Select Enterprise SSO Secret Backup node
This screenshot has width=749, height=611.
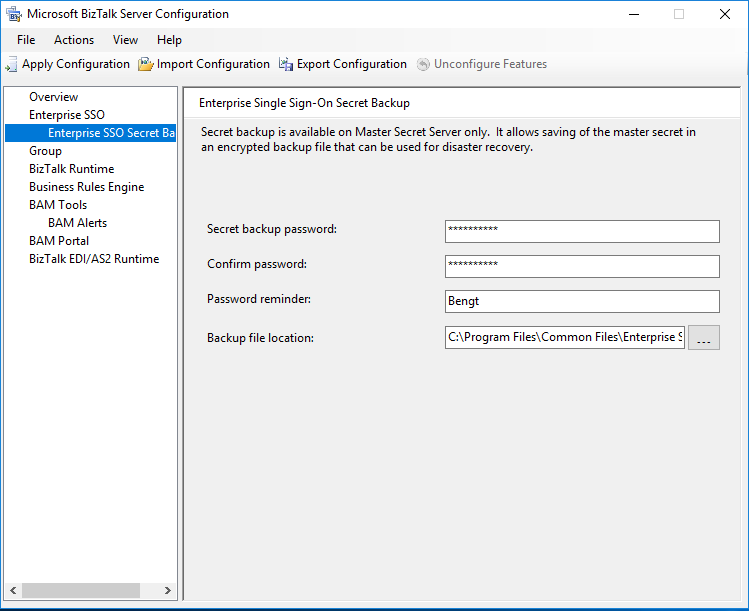(x=90, y=133)
